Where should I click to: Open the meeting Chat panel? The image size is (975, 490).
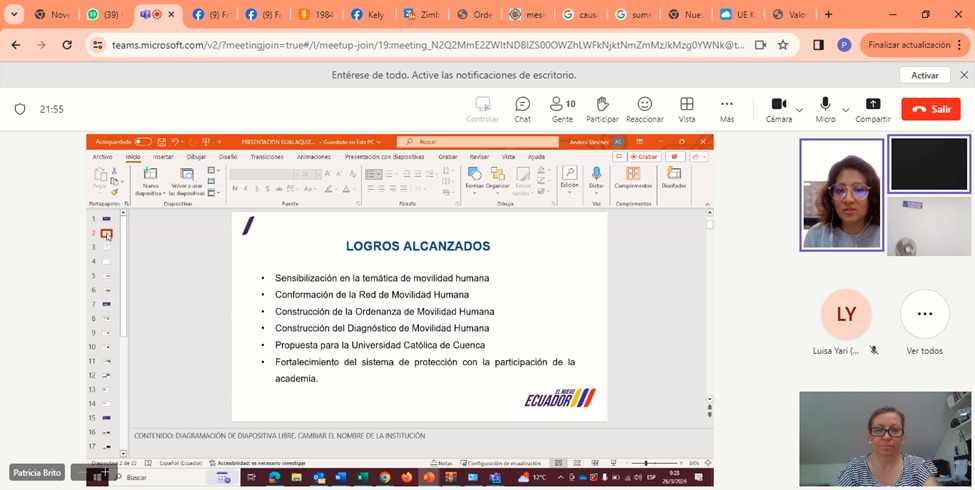point(522,105)
